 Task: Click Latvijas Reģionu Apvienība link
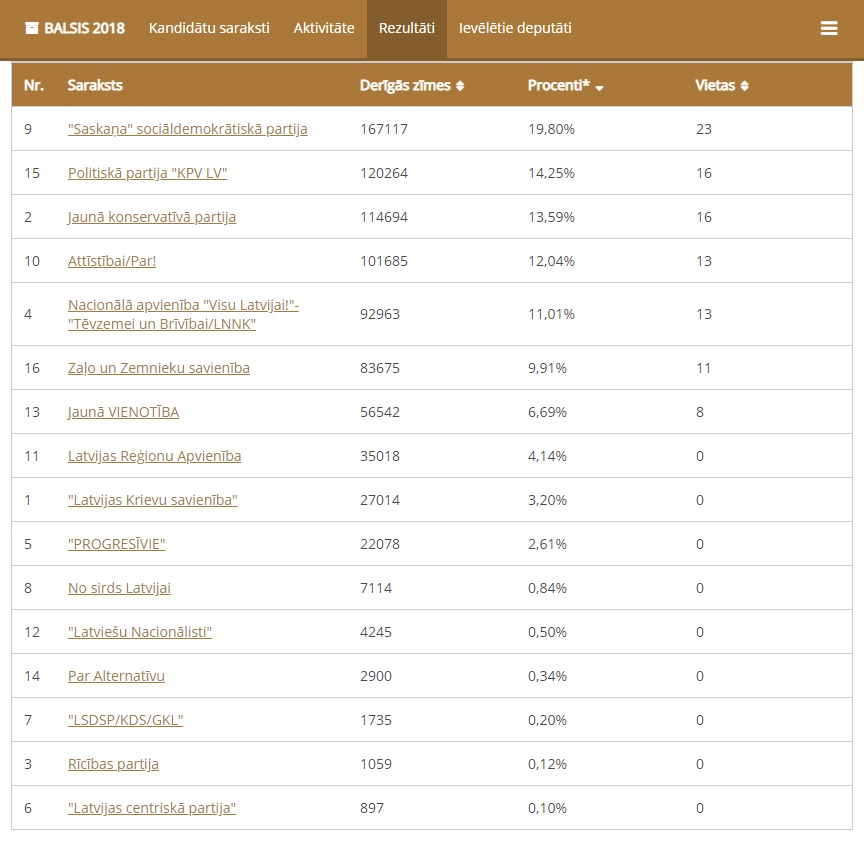click(154, 456)
